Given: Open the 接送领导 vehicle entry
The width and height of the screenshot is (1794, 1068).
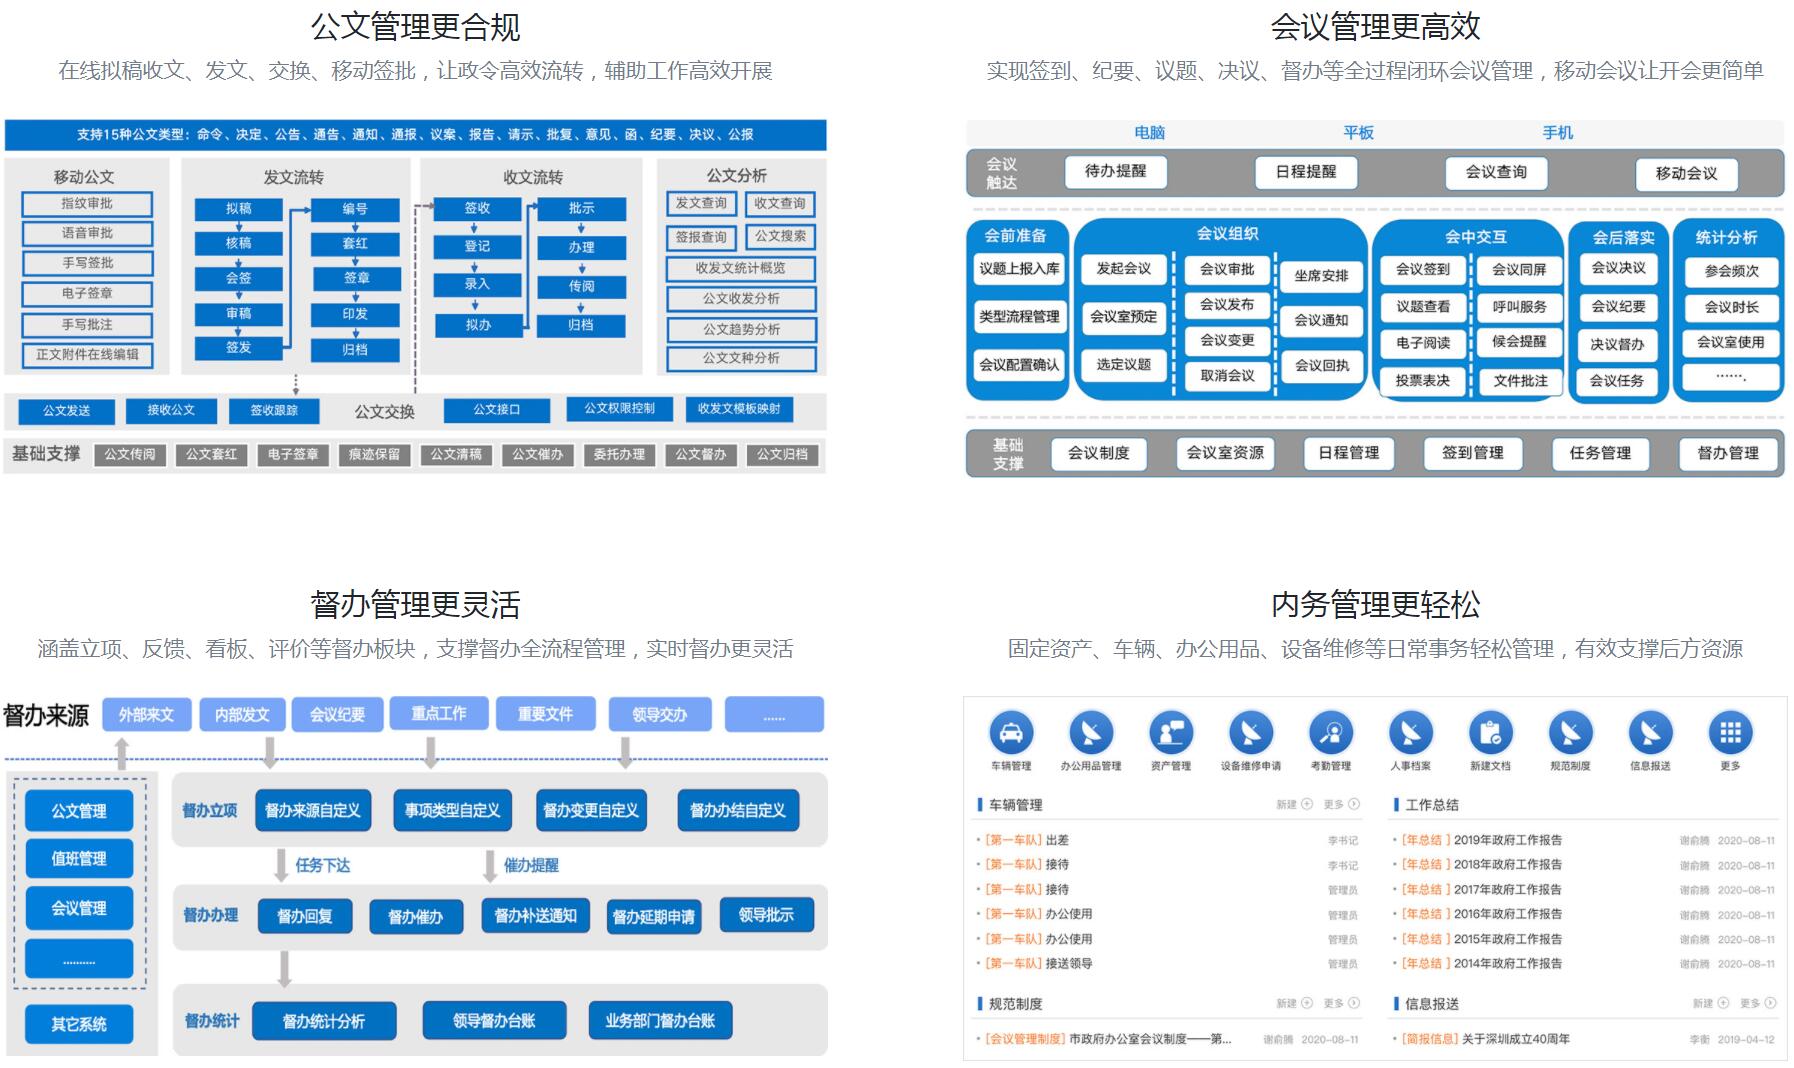Looking at the screenshot, I should pyautogui.click(x=1068, y=964).
